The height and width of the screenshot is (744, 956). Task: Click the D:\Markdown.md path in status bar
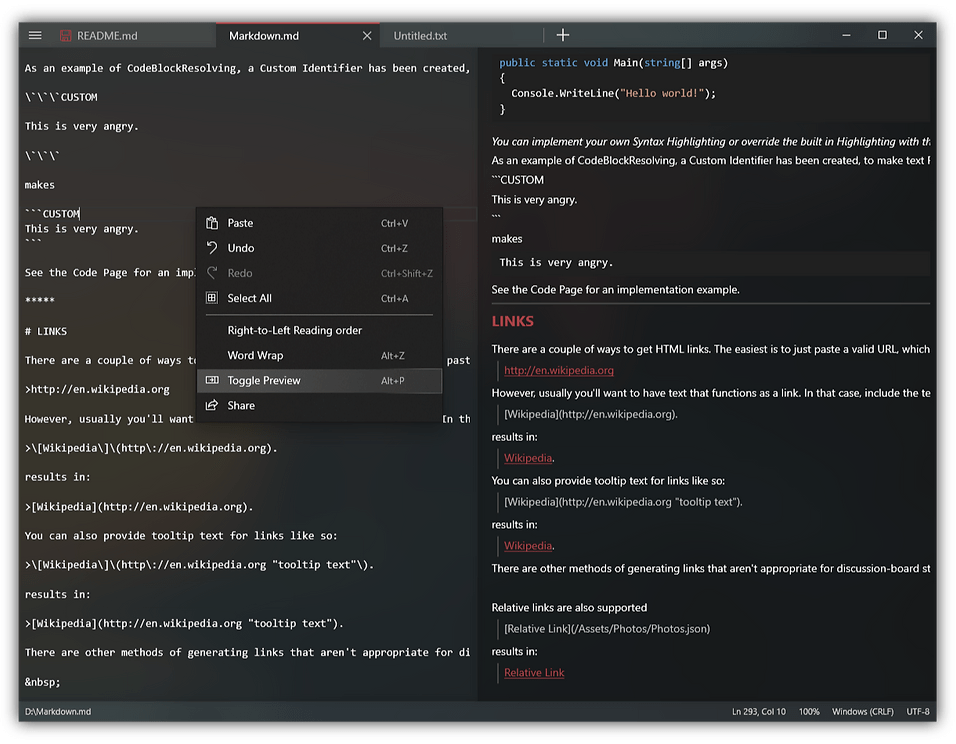(58, 712)
